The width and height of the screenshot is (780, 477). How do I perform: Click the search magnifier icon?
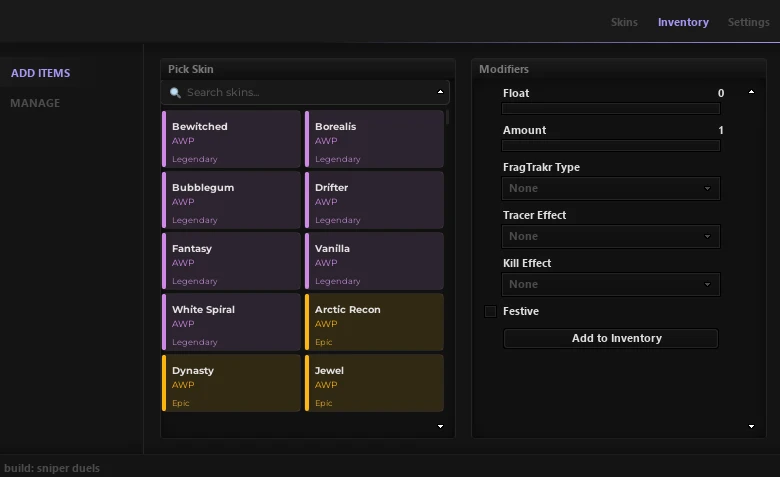(175, 93)
